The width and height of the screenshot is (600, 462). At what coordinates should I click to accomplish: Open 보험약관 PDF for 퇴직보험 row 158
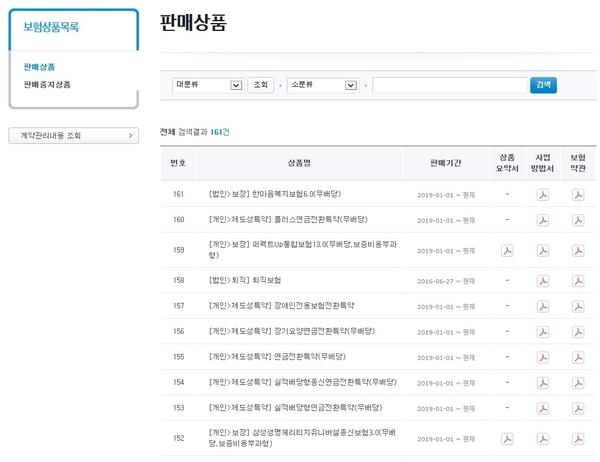coord(578,281)
